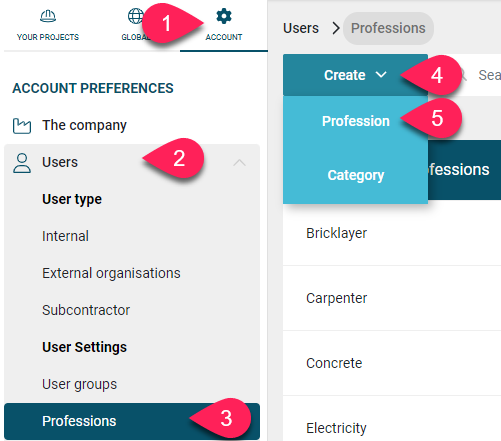The height and width of the screenshot is (441, 501).
Task: Click Users breadcrumb link
Action: [301, 28]
